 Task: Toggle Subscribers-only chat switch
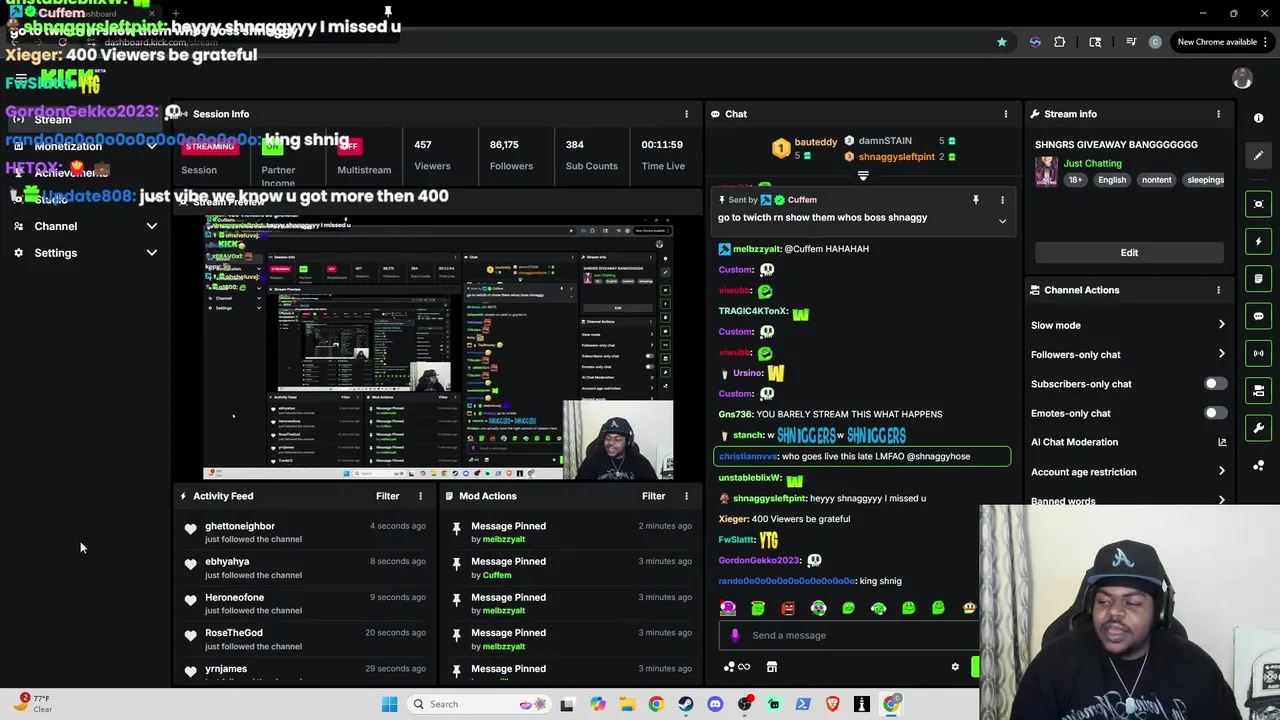pos(1215,384)
